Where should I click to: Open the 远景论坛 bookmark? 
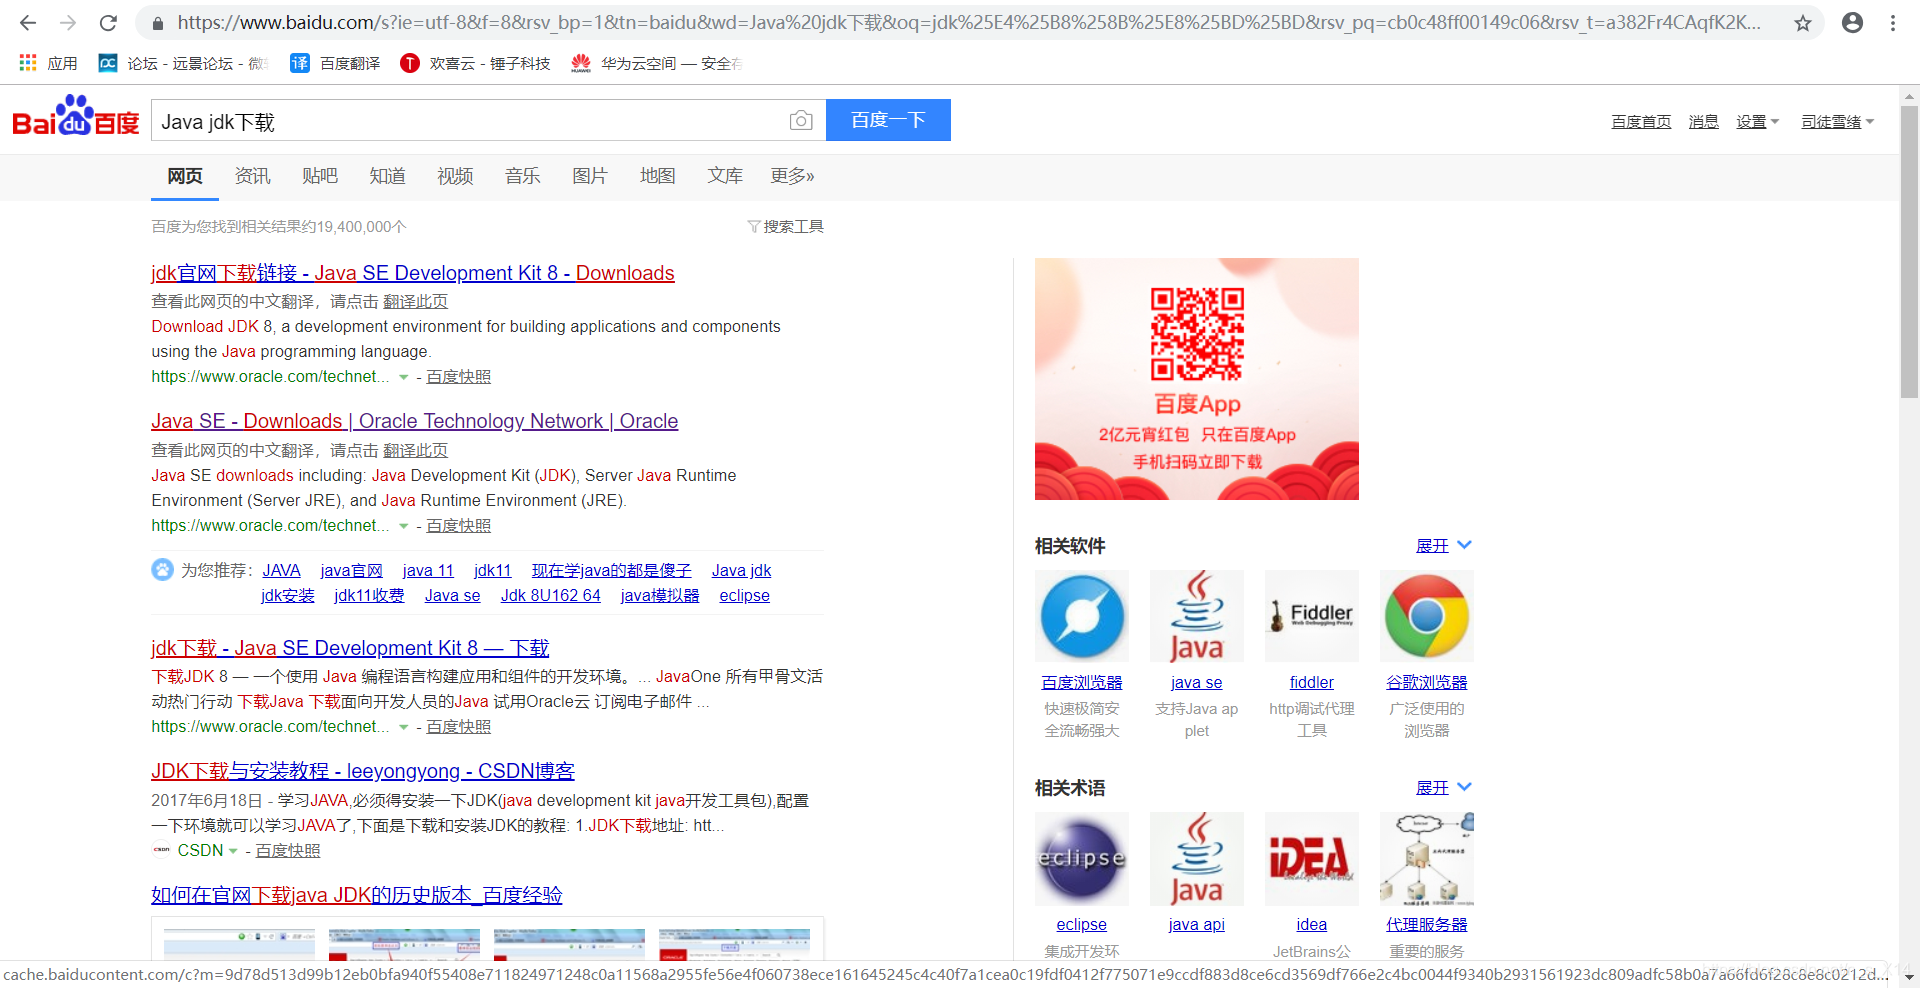(182, 63)
